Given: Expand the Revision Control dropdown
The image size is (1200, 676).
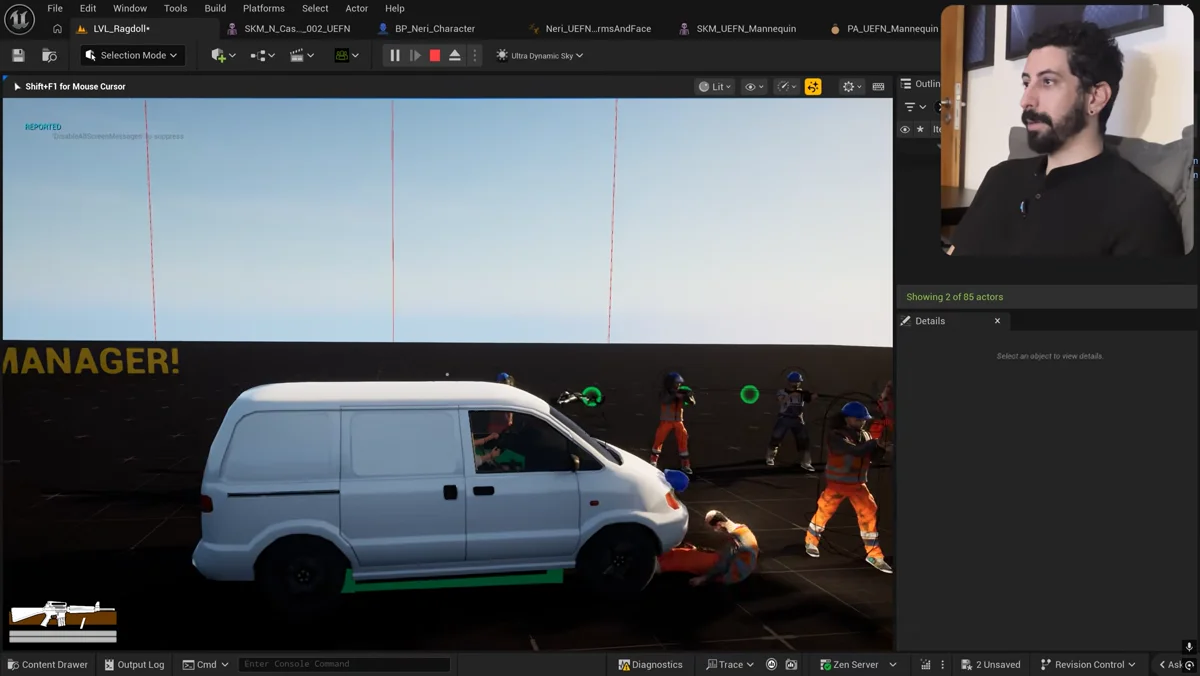Looking at the screenshot, I should pos(1088,664).
